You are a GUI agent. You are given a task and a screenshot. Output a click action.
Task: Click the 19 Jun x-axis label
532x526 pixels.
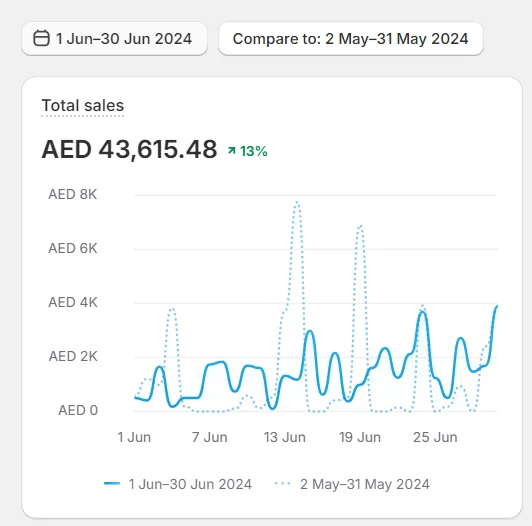[360, 437]
